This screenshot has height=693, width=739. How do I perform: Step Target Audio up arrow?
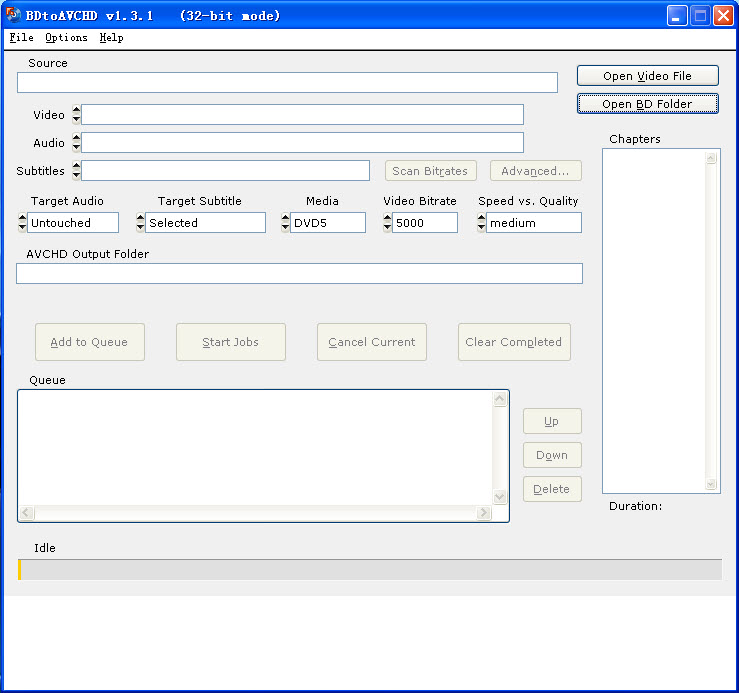[22, 218]
